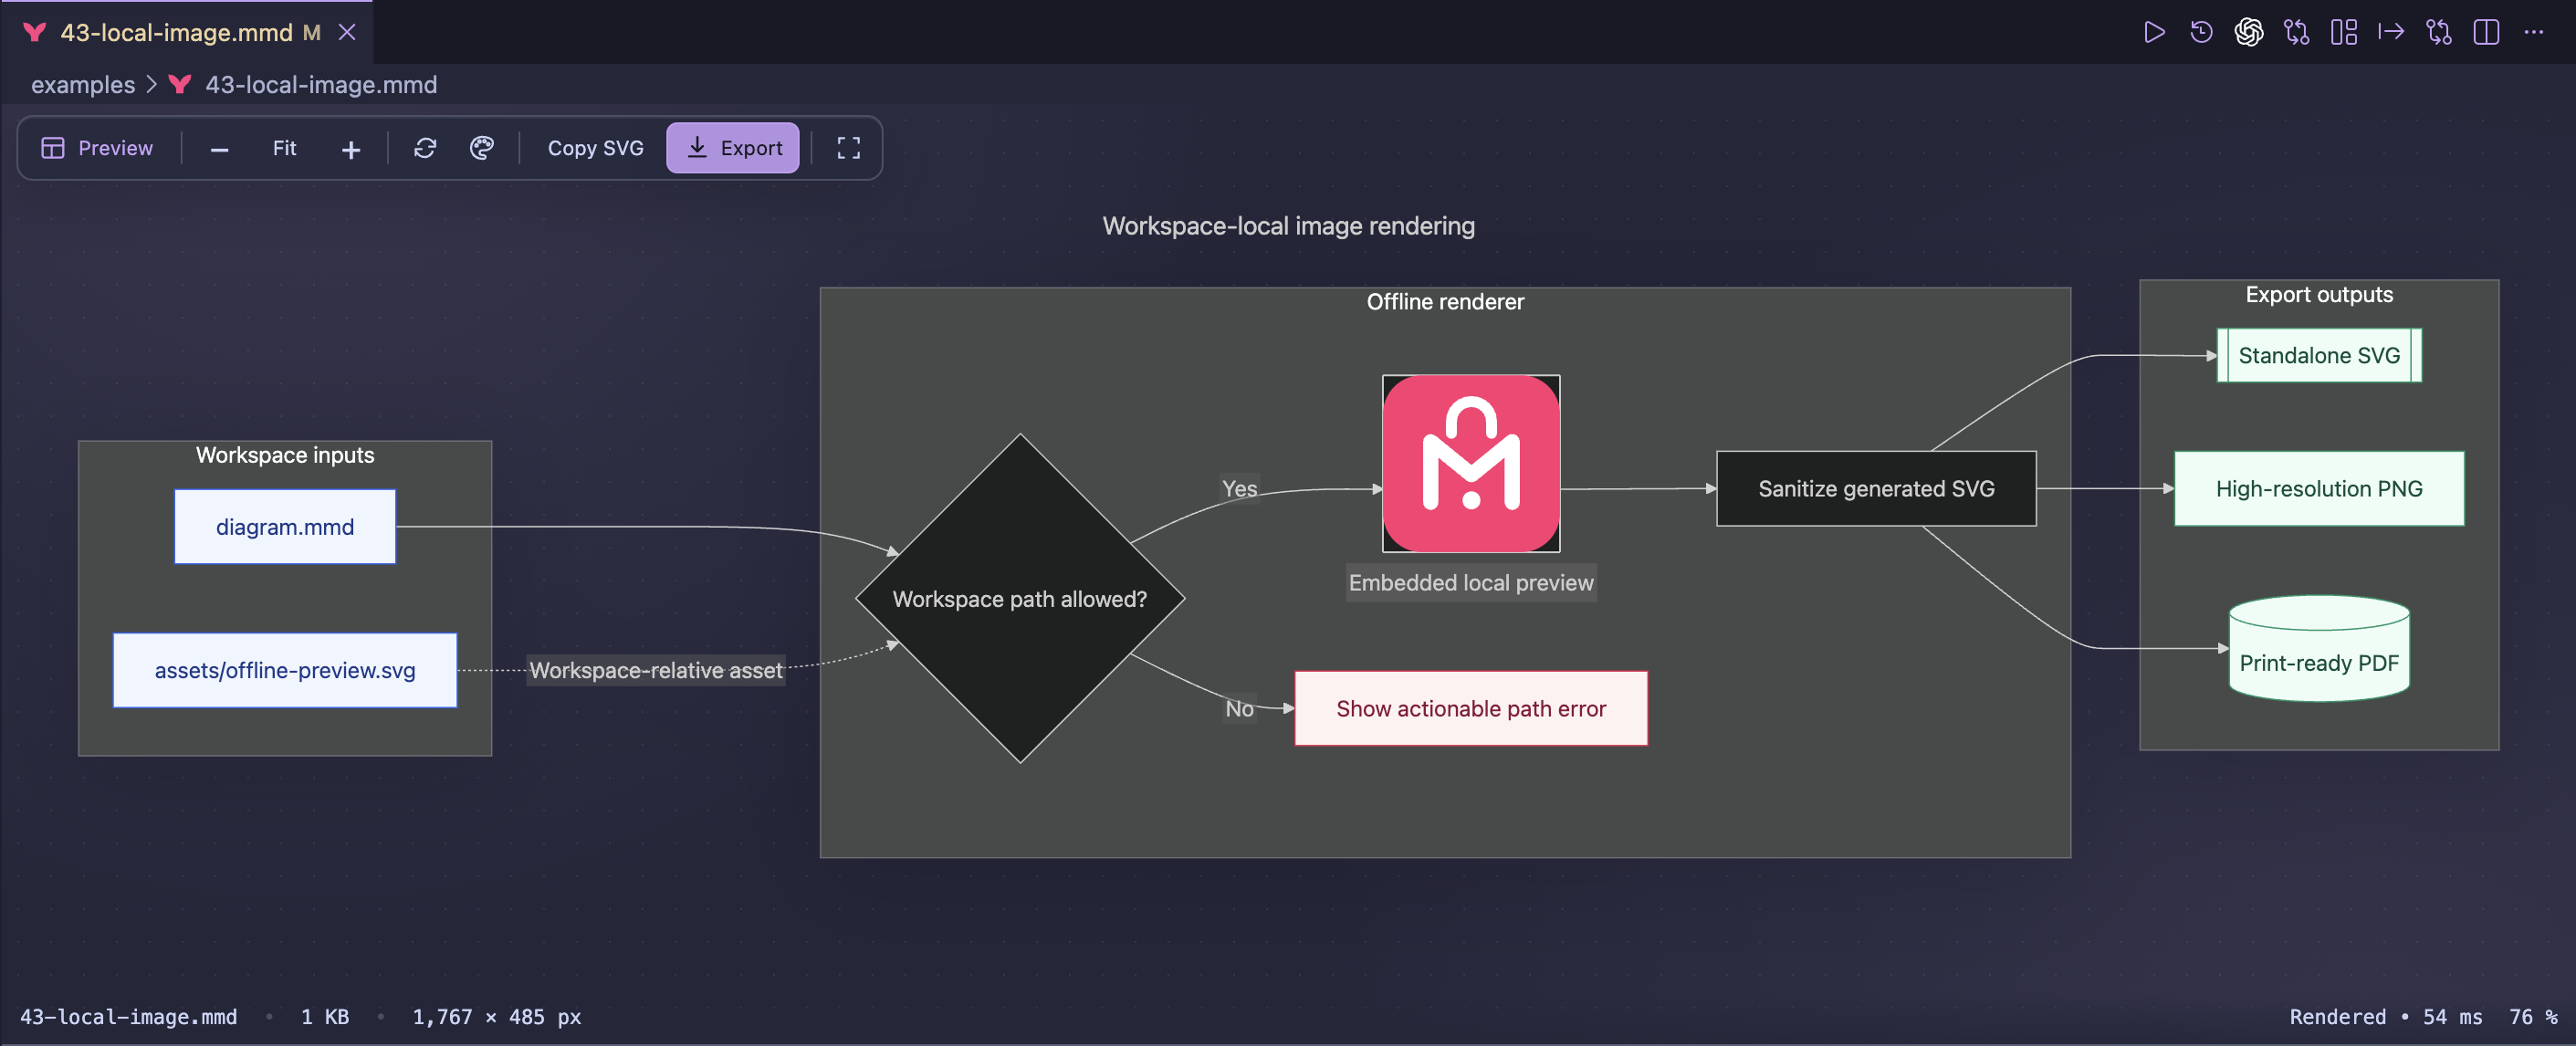Viewport: 2576px width, 1046px height.
Task: Click the arrow-to-right move icon
Action: coord(2391,33)
